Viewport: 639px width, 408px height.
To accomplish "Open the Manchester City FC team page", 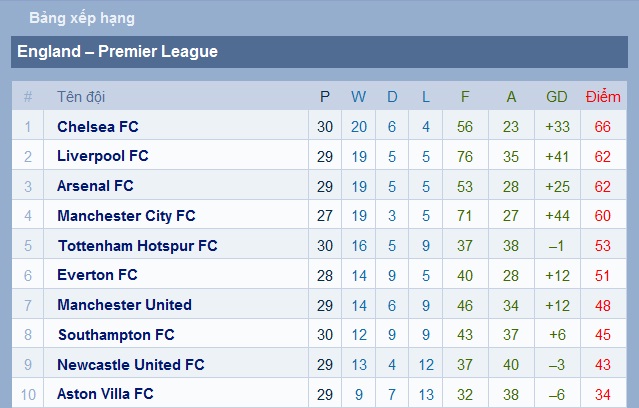I will point(126,216).
